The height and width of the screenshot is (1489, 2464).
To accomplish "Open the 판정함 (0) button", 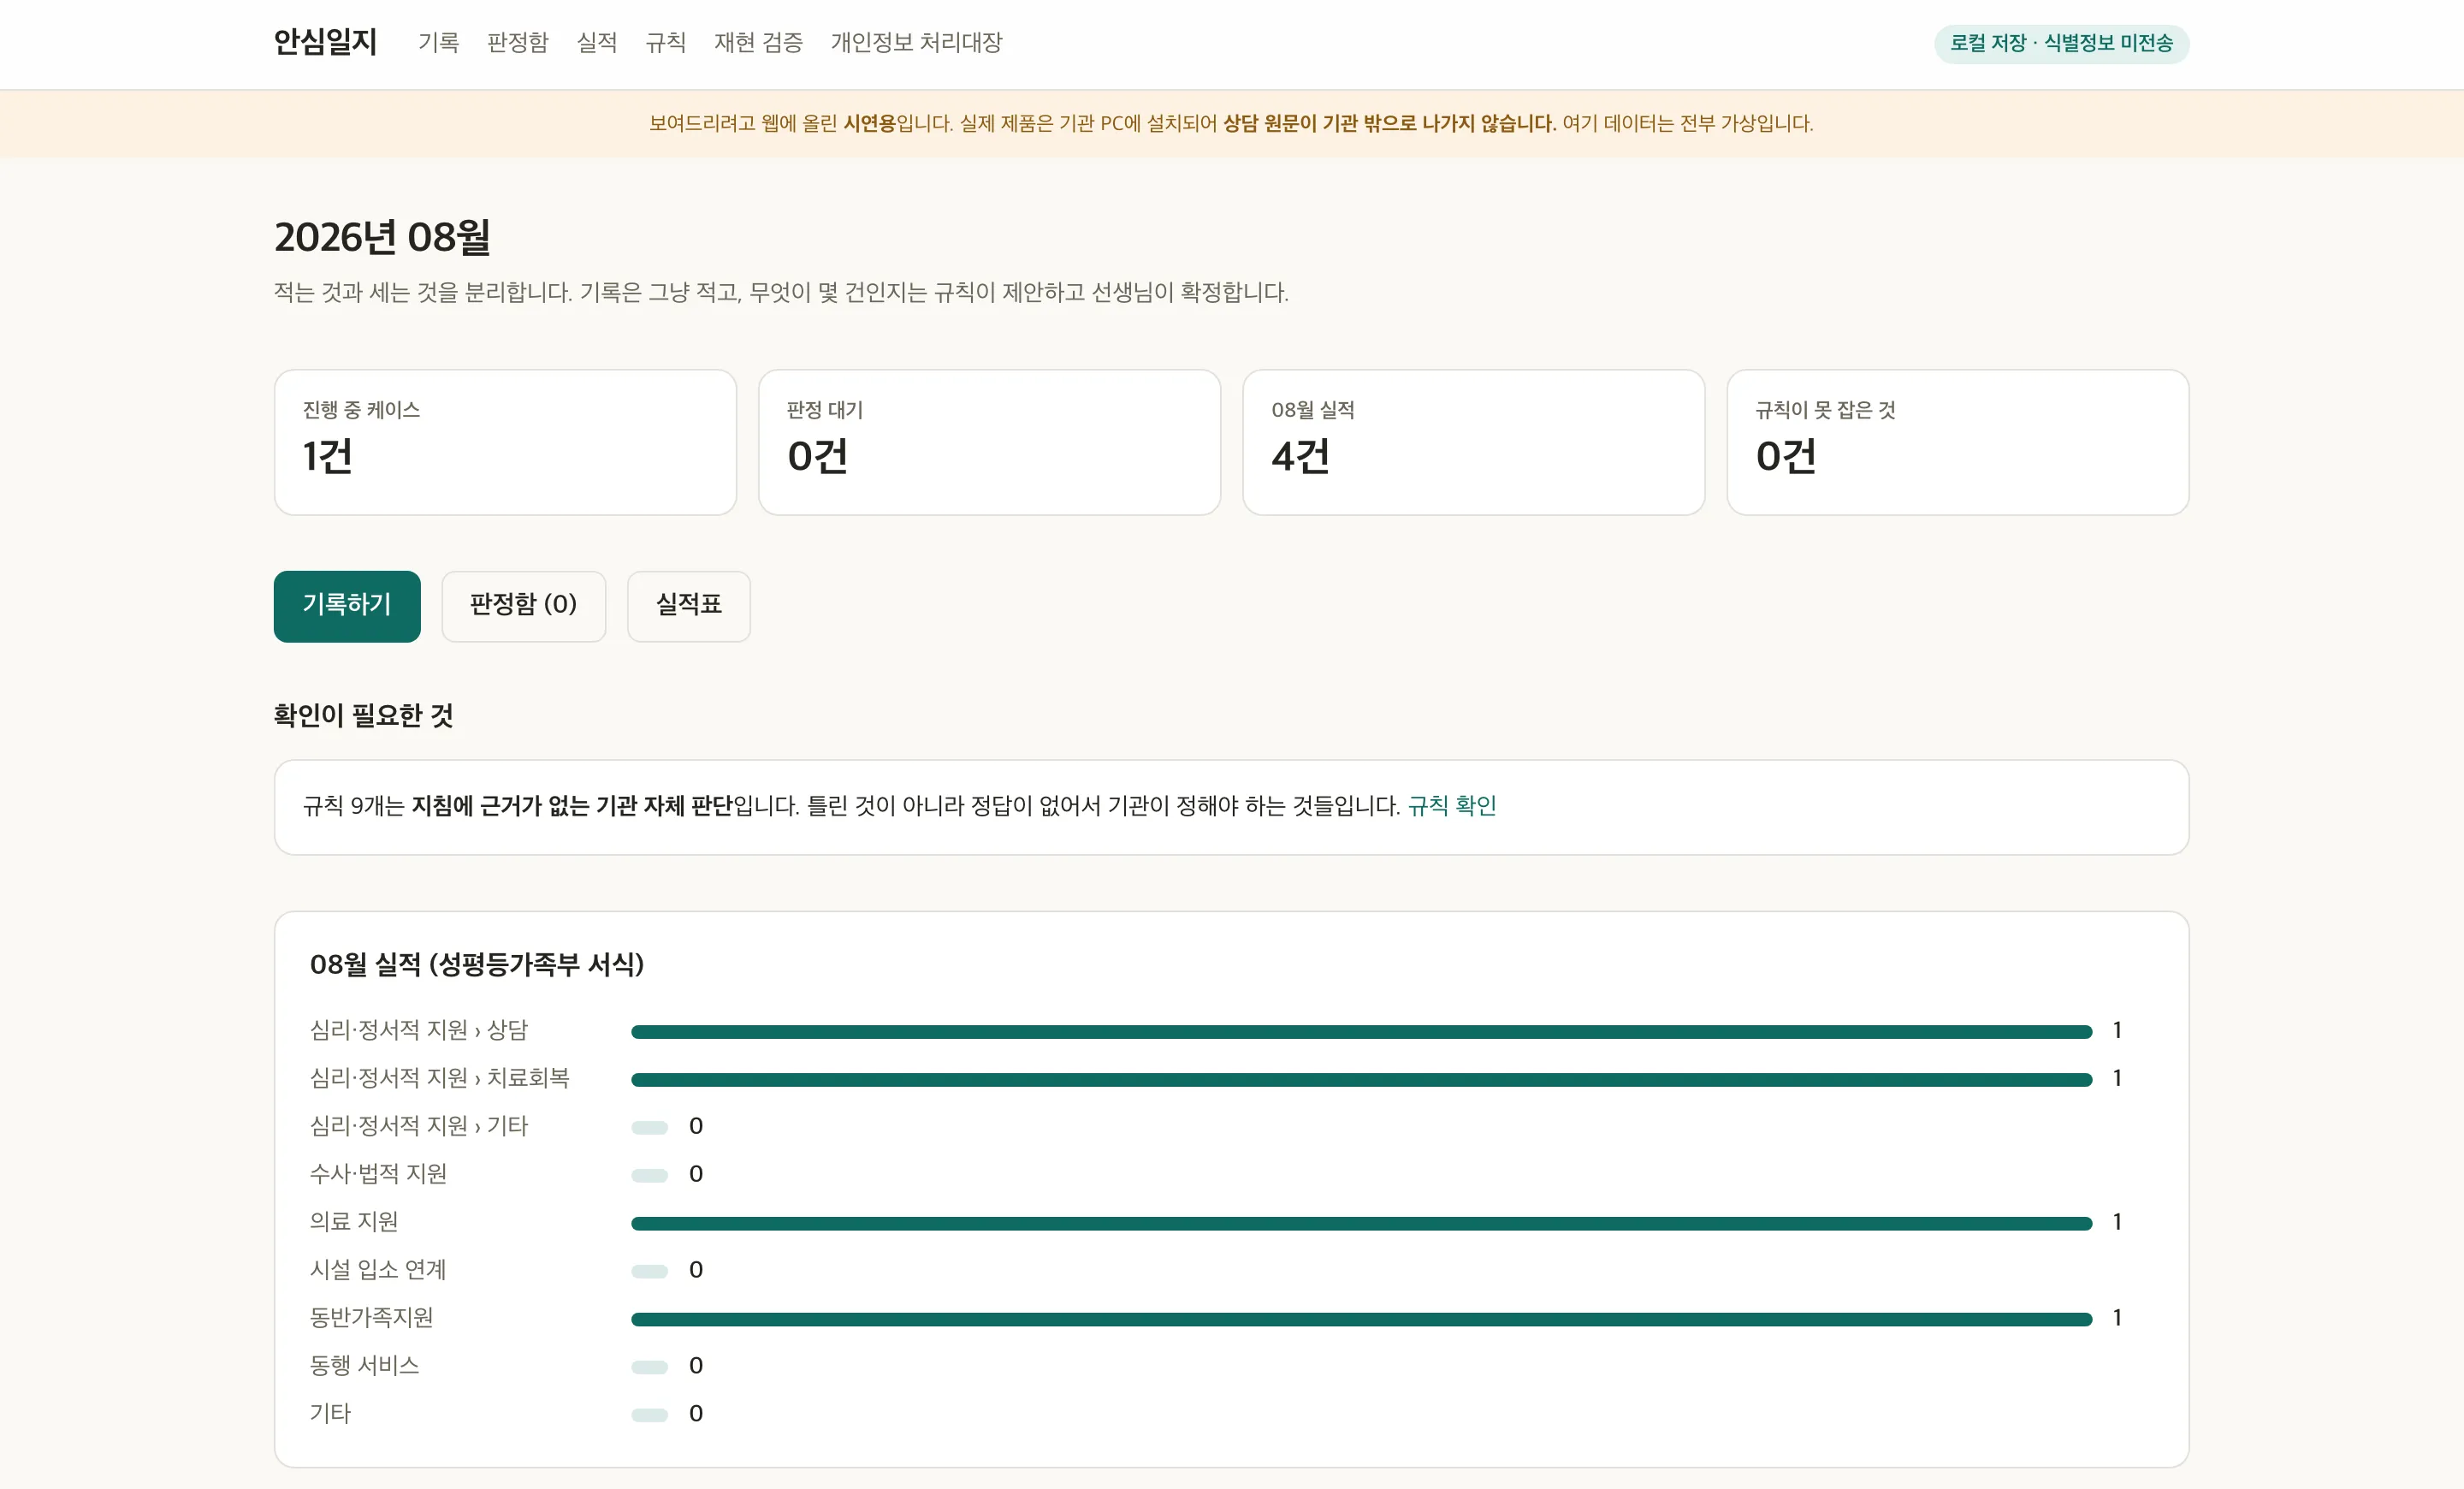I will (x=523, y=606).
